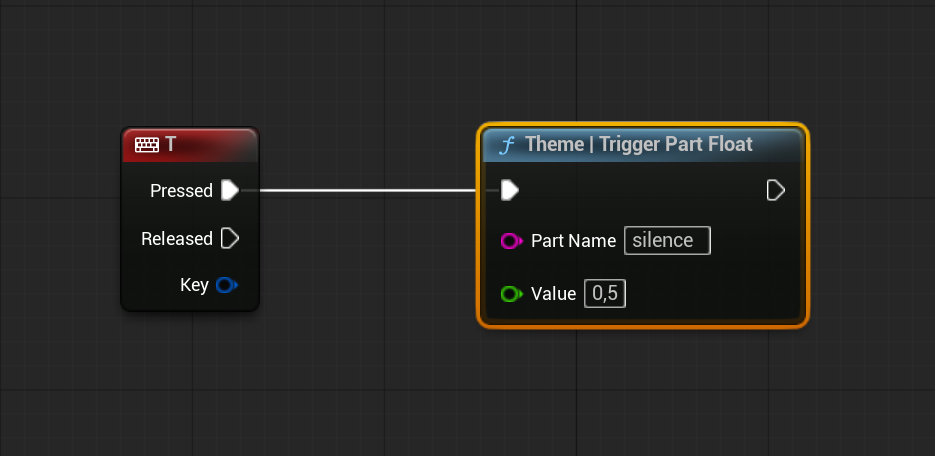
Task: Click the Part Name label
Action: [574, 241]
